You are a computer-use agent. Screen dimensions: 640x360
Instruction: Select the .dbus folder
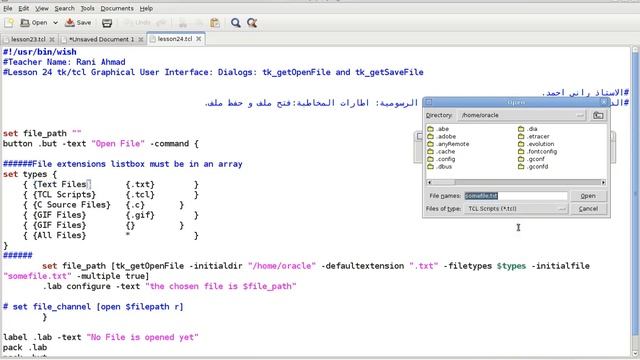440,167
